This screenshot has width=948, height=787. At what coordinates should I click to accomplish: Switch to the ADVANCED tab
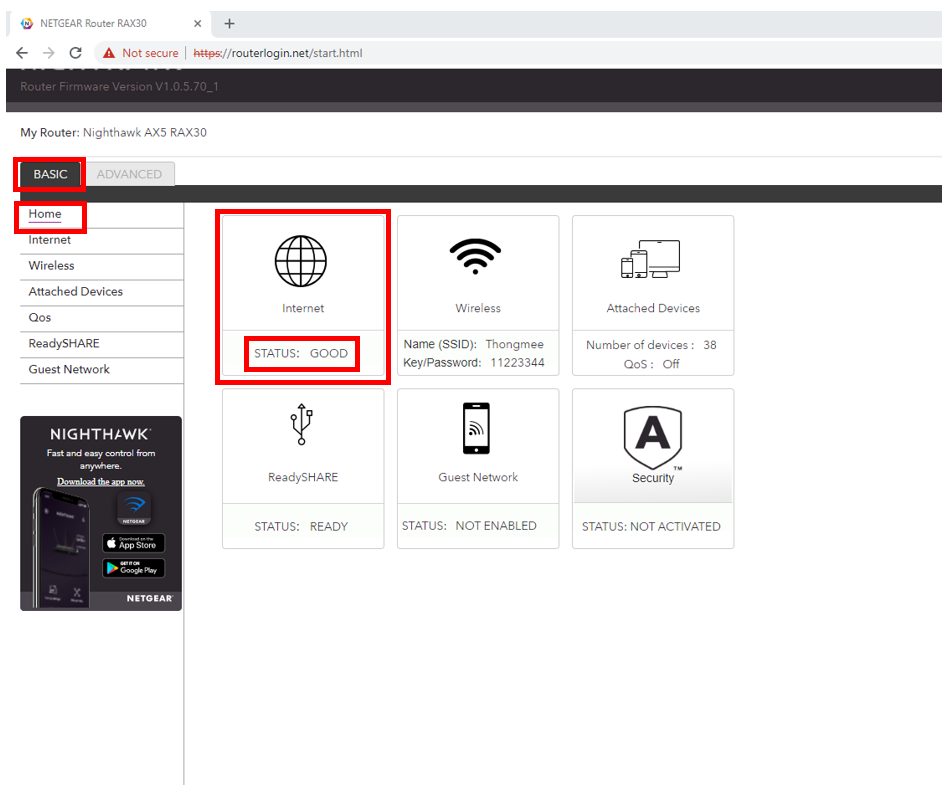[x=129, y=174]
